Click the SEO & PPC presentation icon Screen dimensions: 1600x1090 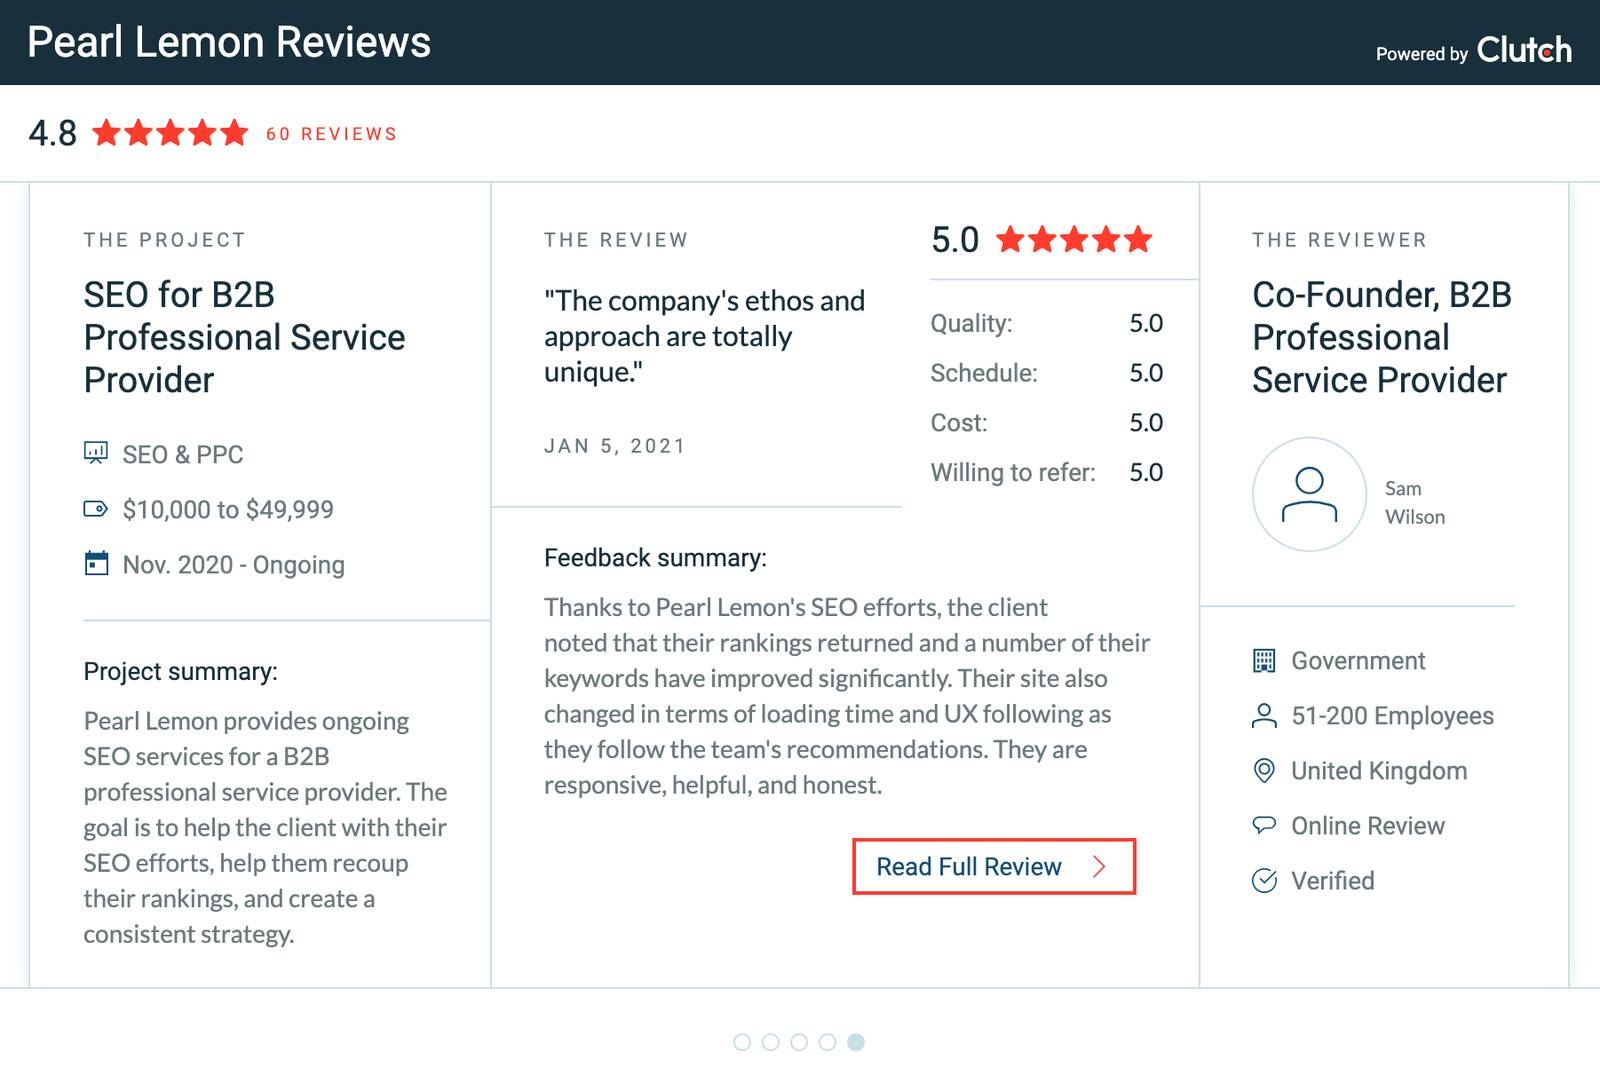point(96,453)
